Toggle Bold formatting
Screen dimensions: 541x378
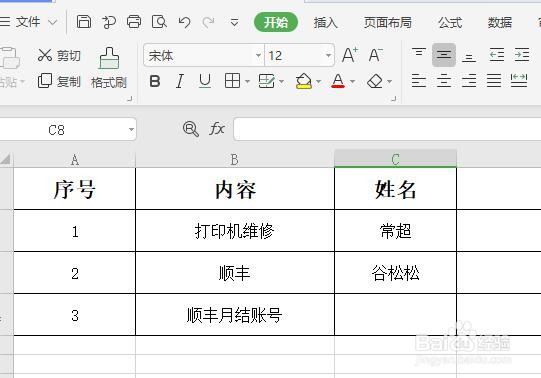pyautogui.click(x=155, y=81)
